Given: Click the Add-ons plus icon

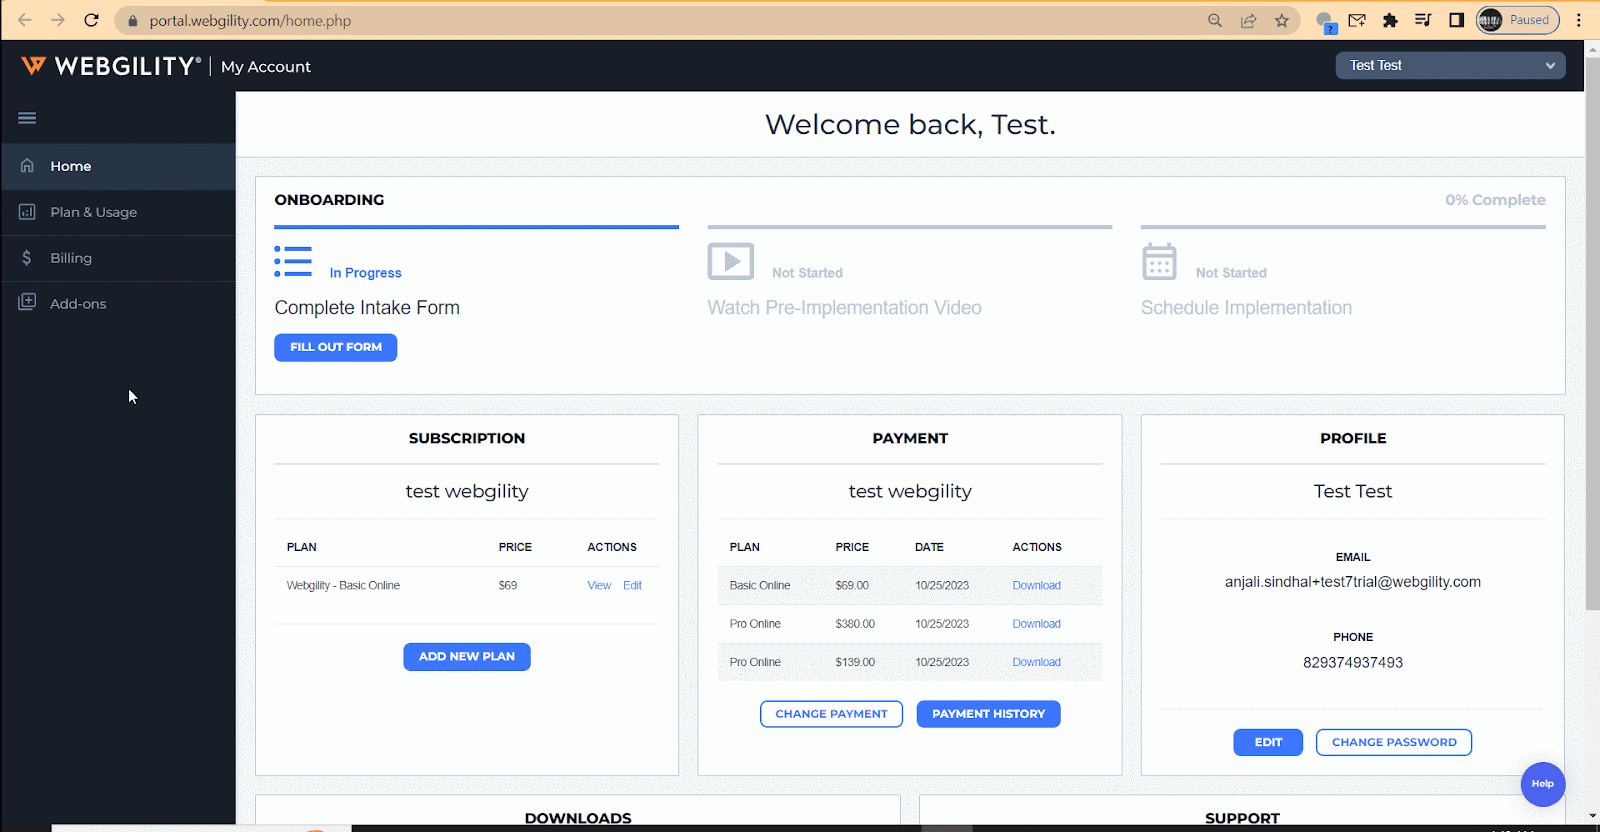Looking at the screenshot, I should [27, 303].
